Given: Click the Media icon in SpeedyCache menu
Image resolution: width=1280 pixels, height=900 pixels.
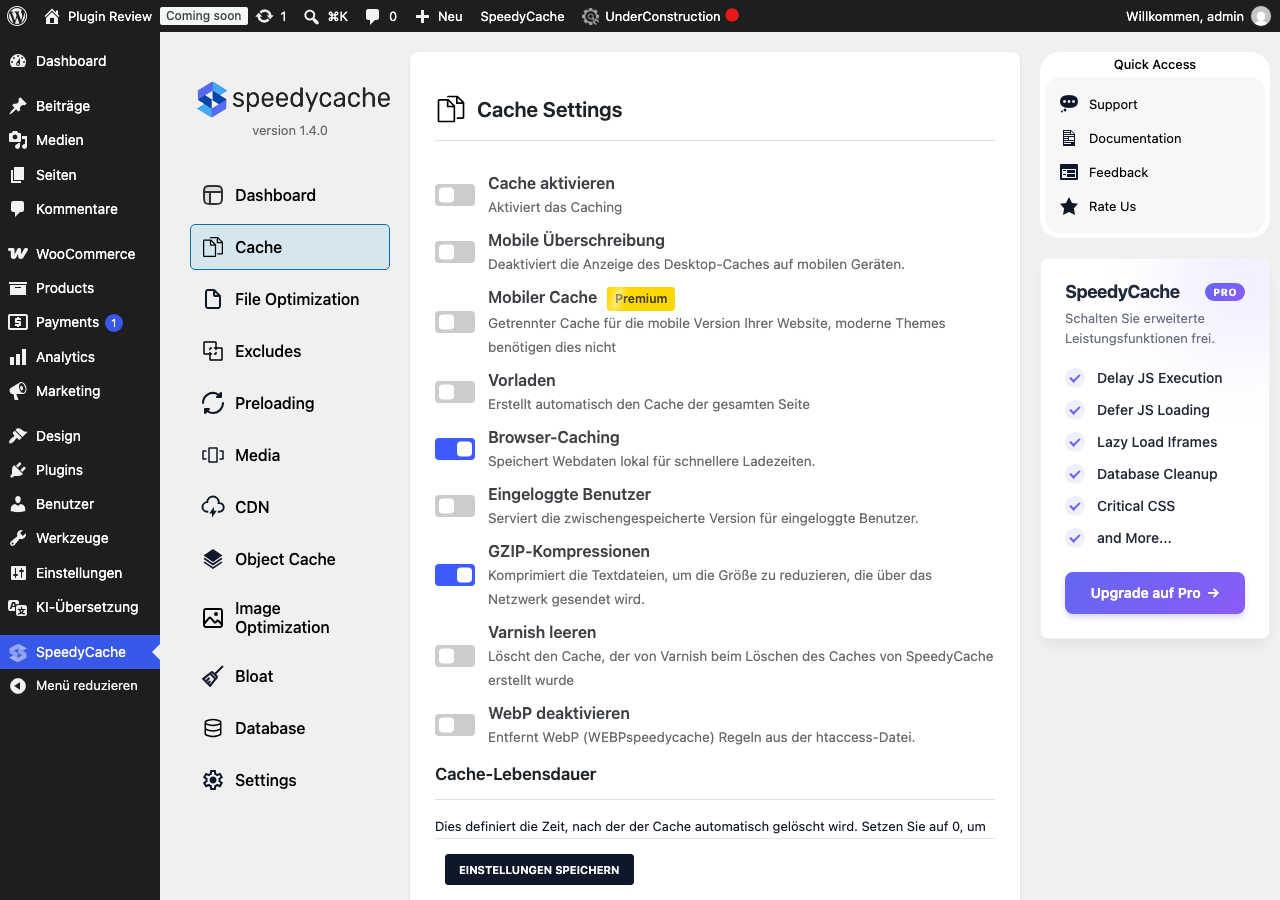Looking at the screenshot, I should click(x=213, y=455).
